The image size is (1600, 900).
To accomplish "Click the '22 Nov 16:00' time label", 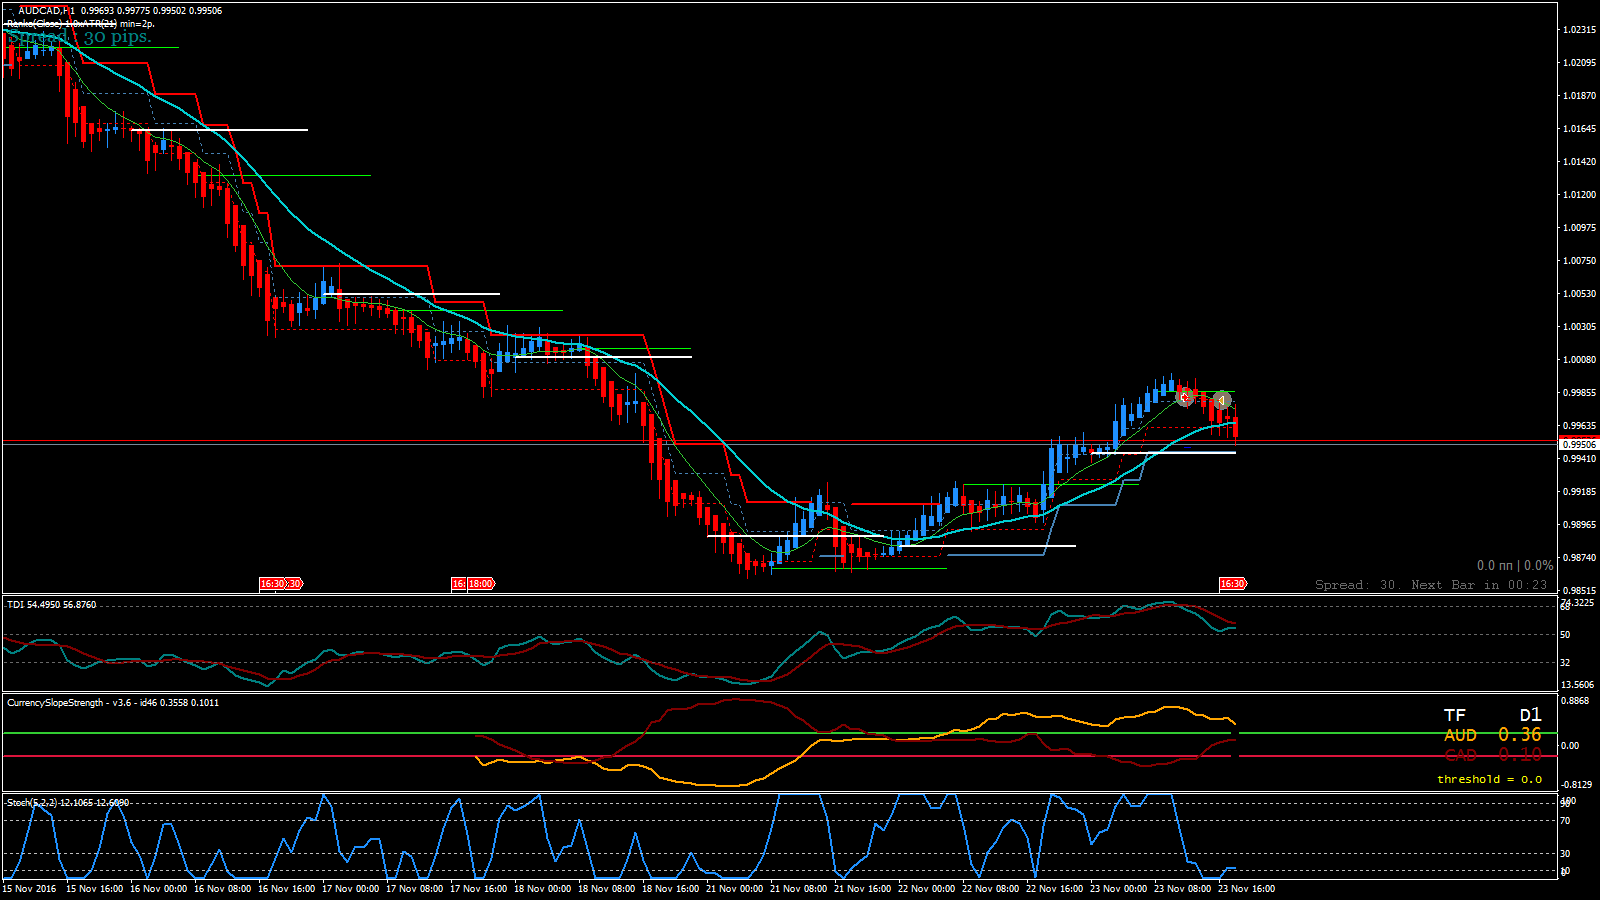I will (x=1054, y=889).
